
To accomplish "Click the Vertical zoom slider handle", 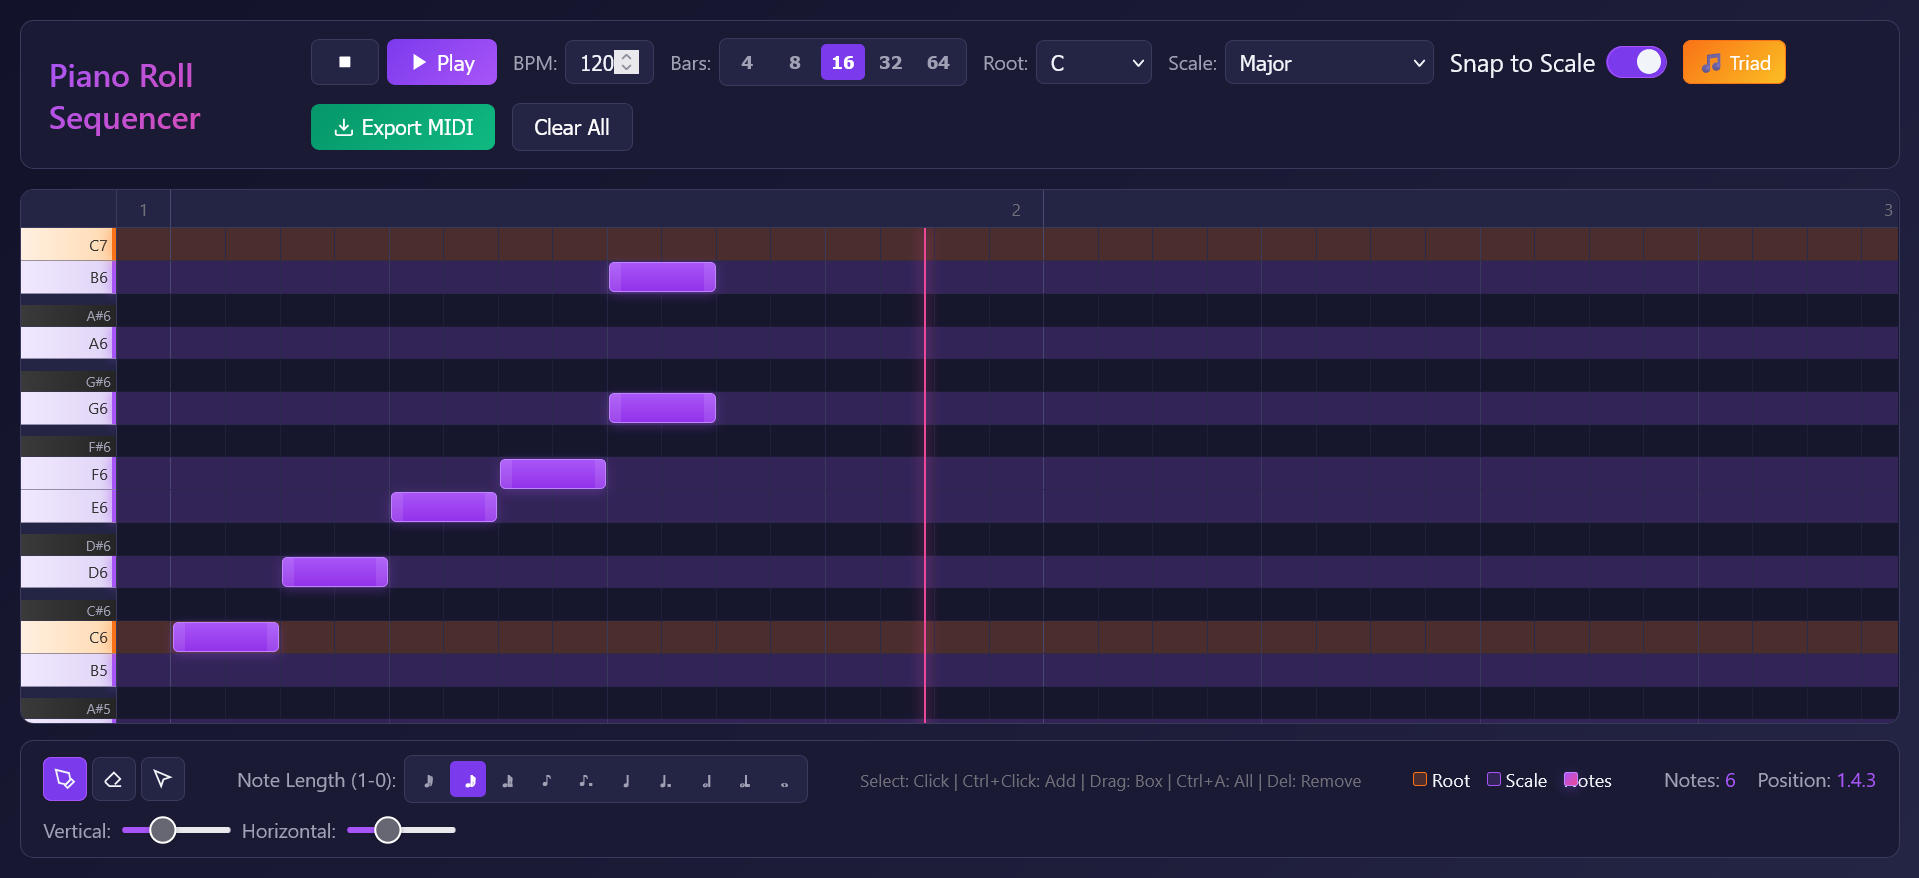I will coord(163,830).
